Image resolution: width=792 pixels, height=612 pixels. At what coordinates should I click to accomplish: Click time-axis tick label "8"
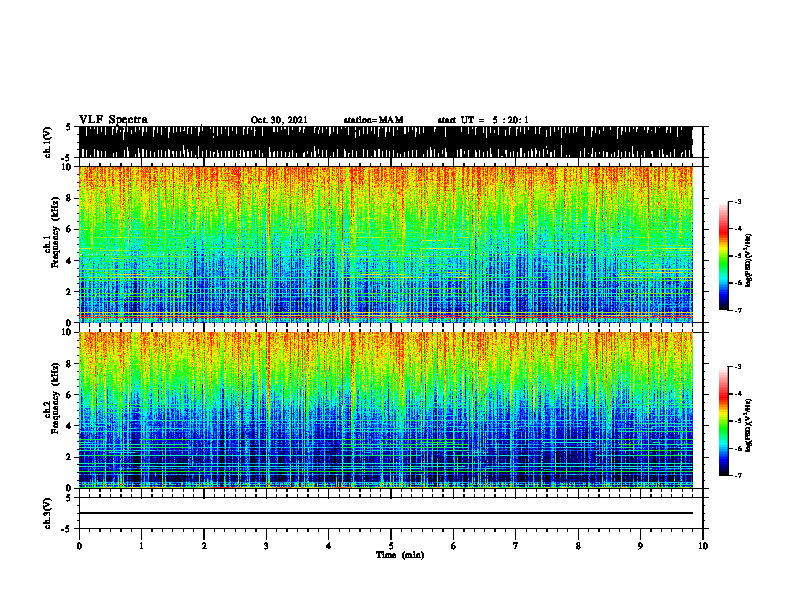[578, 546]
